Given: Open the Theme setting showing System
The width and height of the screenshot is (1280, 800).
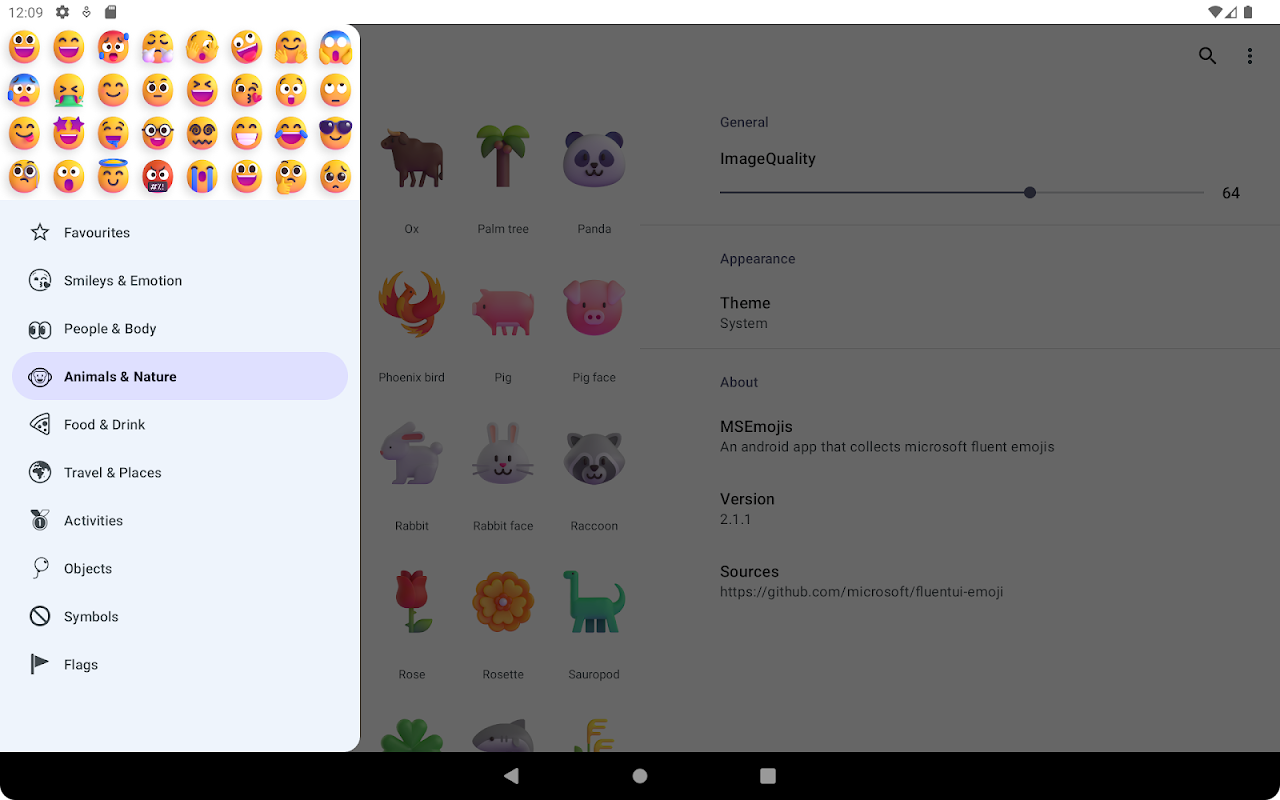Looking at the screenshot, I should click(x=960, y=312).
